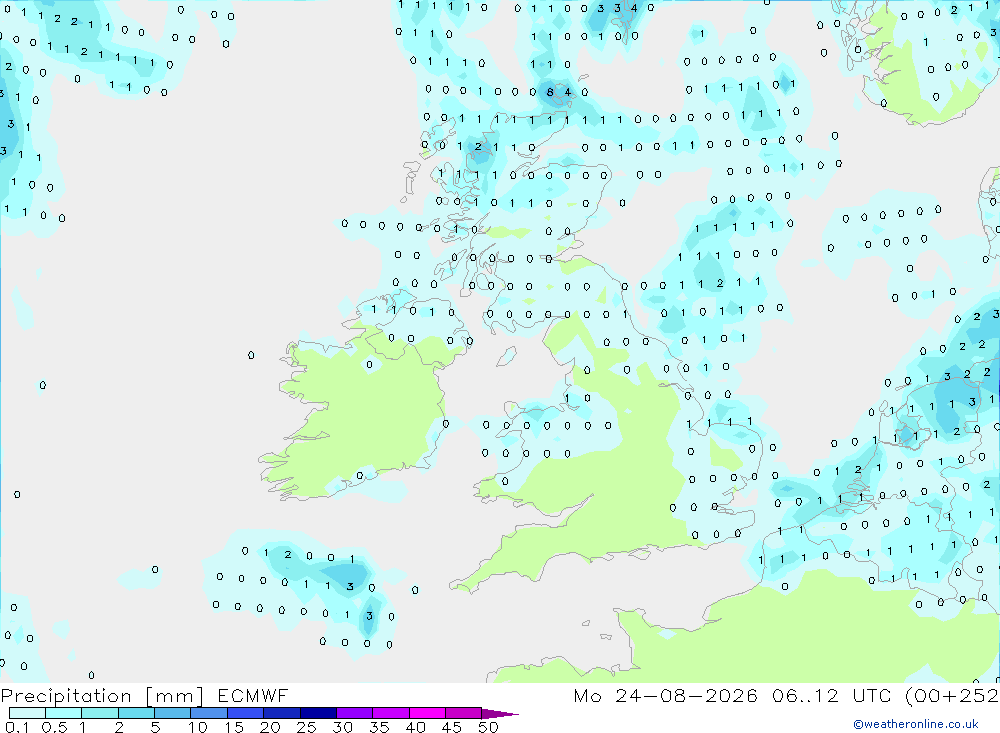This screenshot has height=733, width=1000.
Task: Click the '06..12 UTC' time range text
Action: tap(830, 695)
